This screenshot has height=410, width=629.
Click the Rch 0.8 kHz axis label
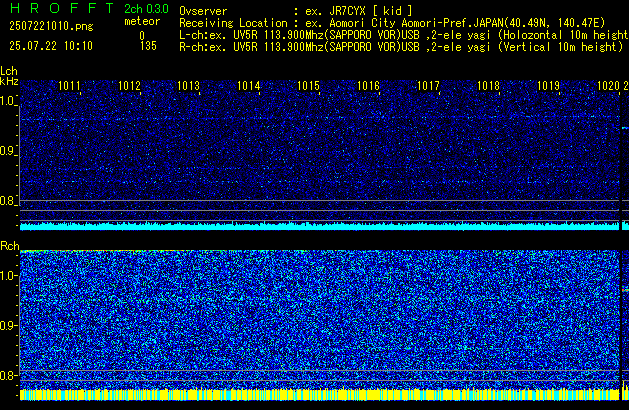pos(8,375)
